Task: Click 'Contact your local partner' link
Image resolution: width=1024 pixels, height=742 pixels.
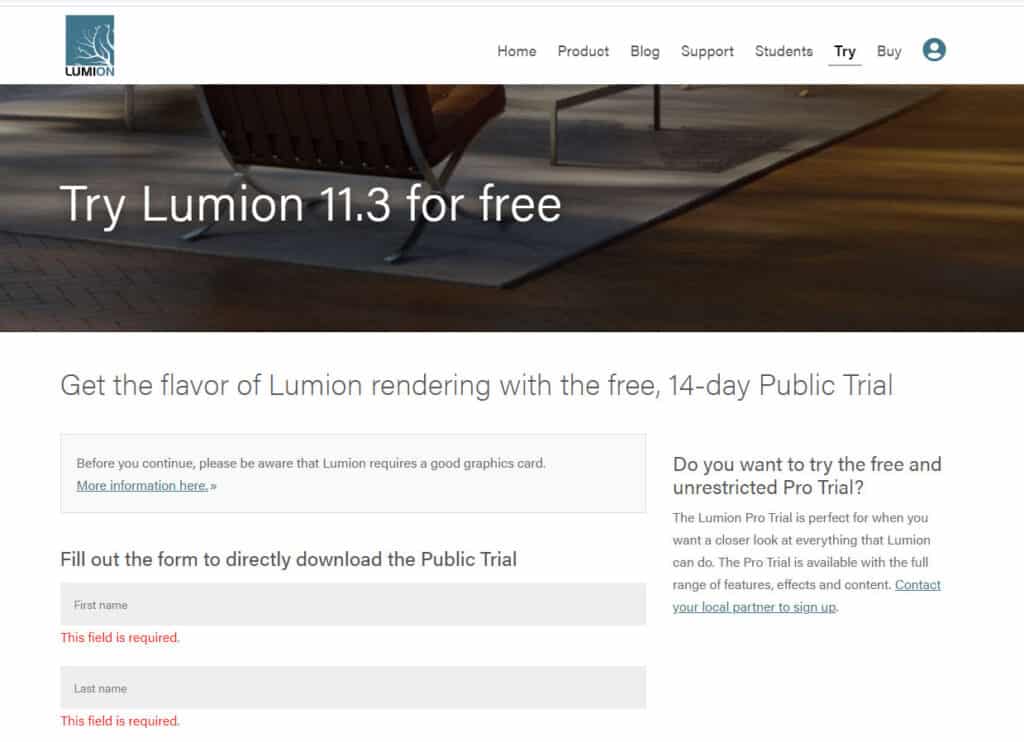Action: [x=807, y=596]
